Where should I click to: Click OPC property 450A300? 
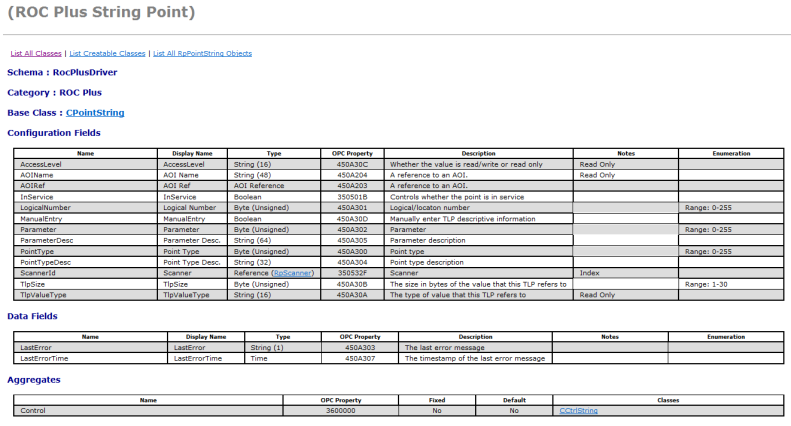352,252
